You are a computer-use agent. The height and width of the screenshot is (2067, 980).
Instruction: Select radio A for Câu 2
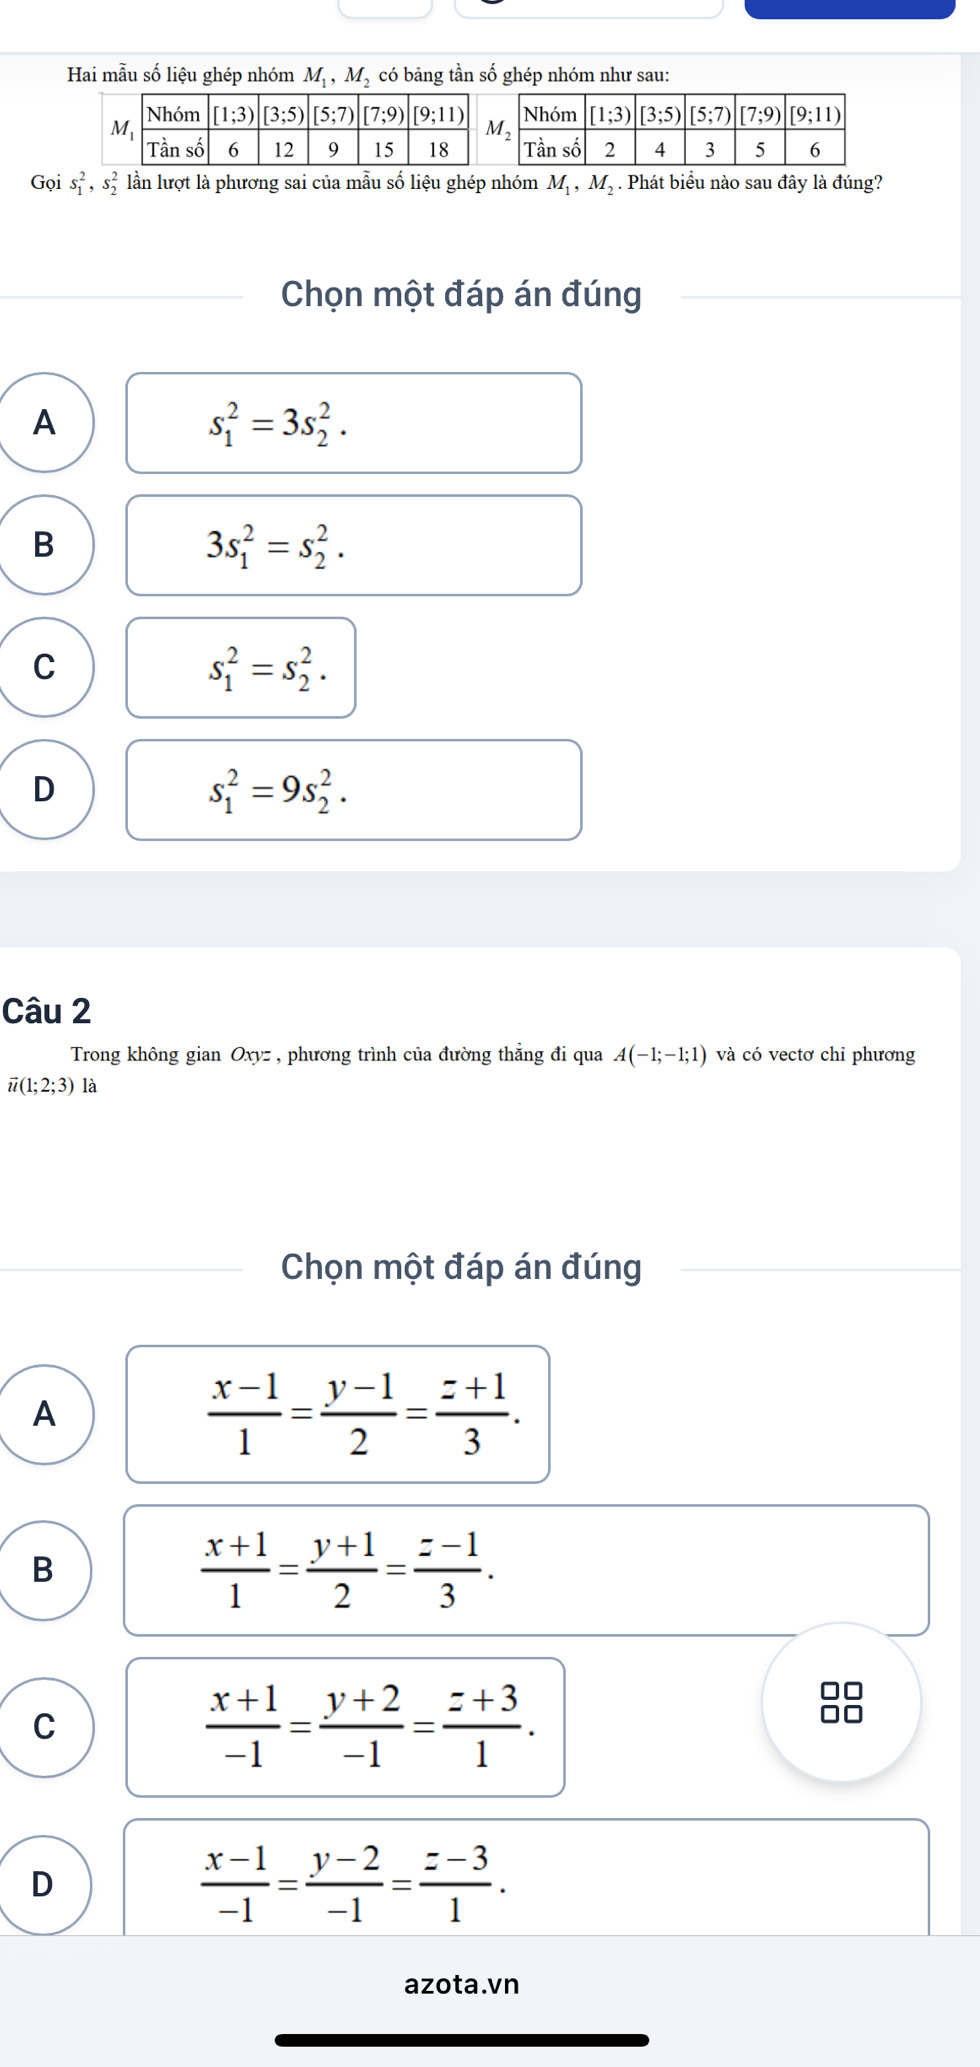coord(45,1414)
